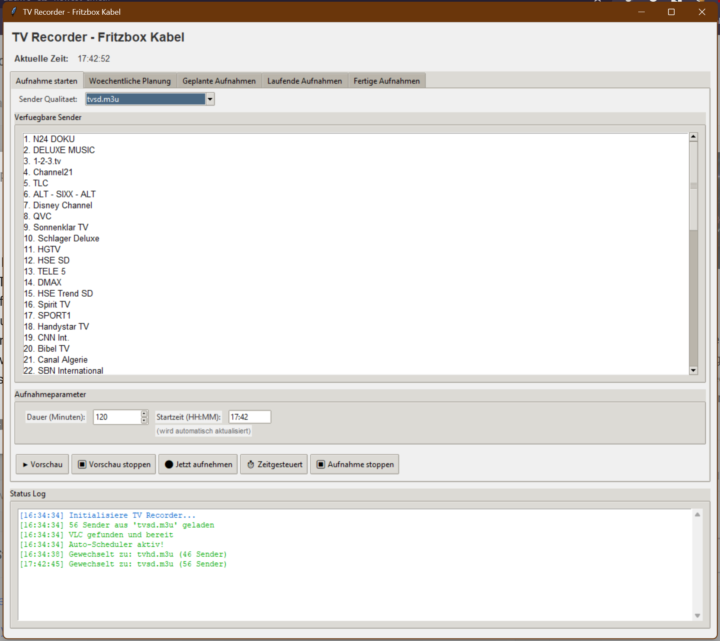Screen dimensions: 720x641
Task: Select channel Bibel TV
Action: [x=47, y=348]
